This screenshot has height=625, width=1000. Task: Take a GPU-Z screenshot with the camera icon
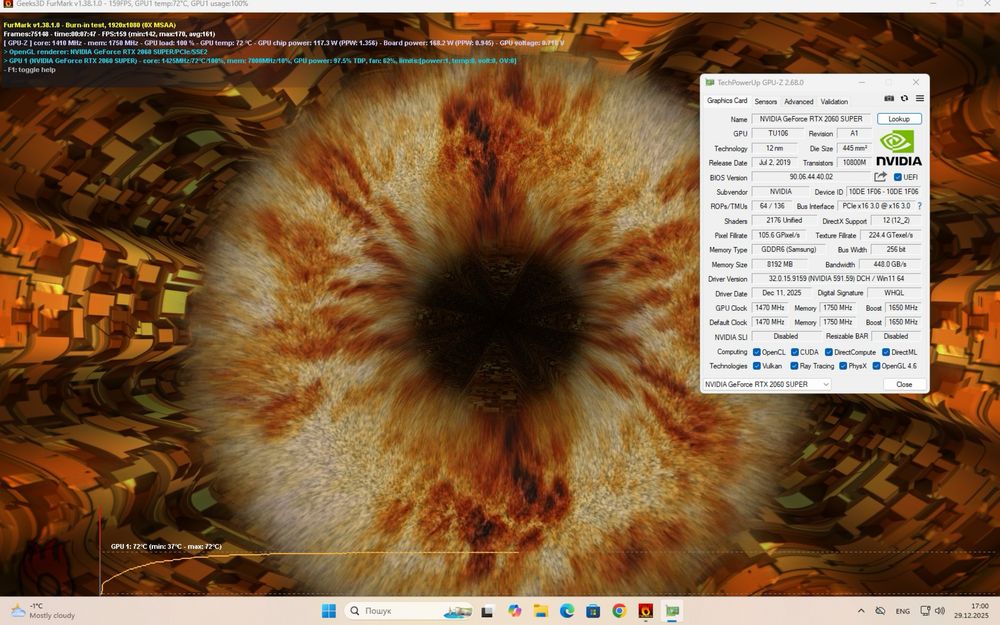[889, 98]
